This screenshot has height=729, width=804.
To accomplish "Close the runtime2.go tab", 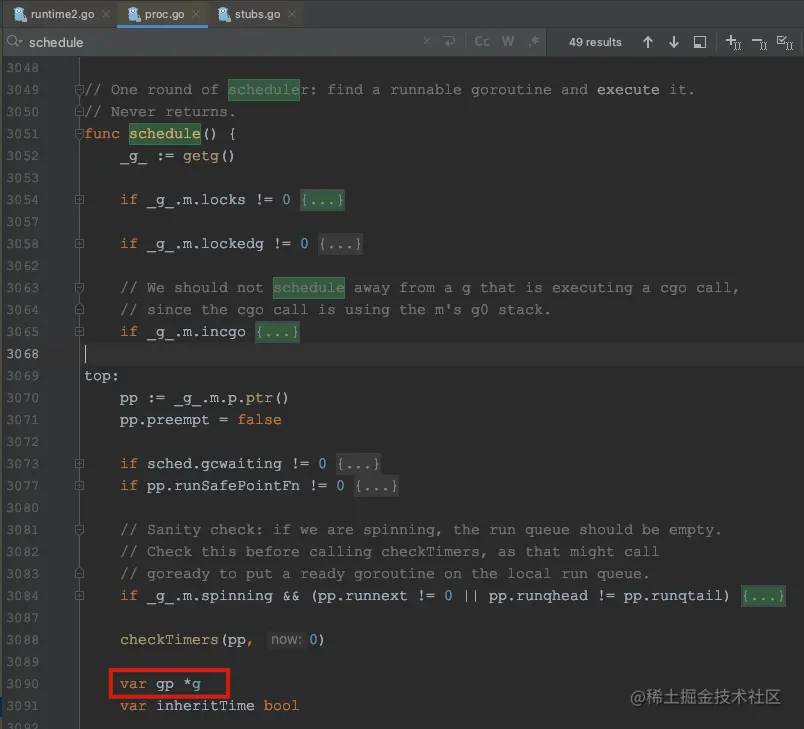I will coord(106,14).
